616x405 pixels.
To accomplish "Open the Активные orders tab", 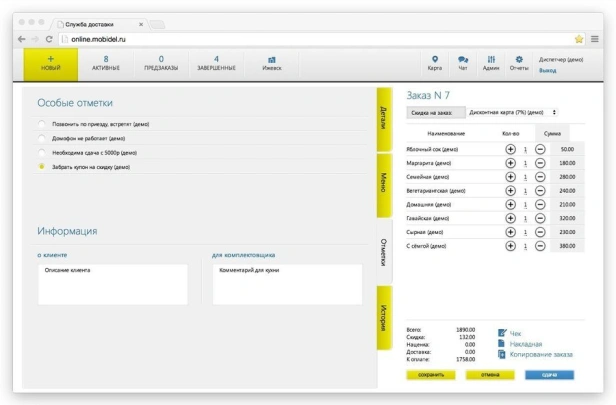I will pyautogui.click(x=106, y=63).
